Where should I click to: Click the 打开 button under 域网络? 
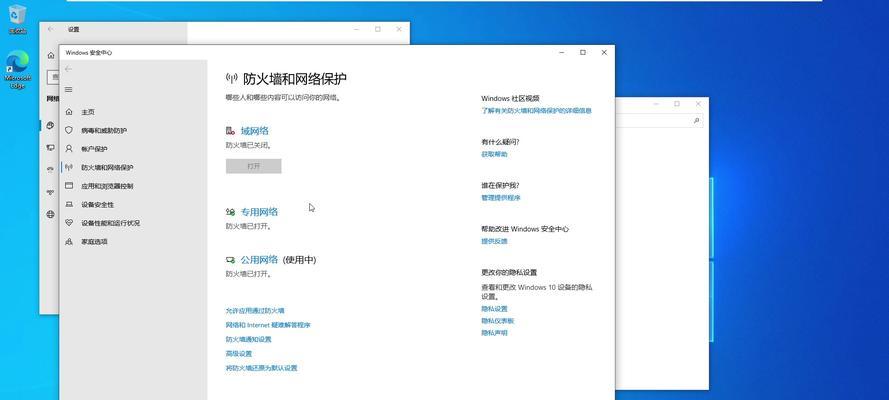(x=253, y=166)
